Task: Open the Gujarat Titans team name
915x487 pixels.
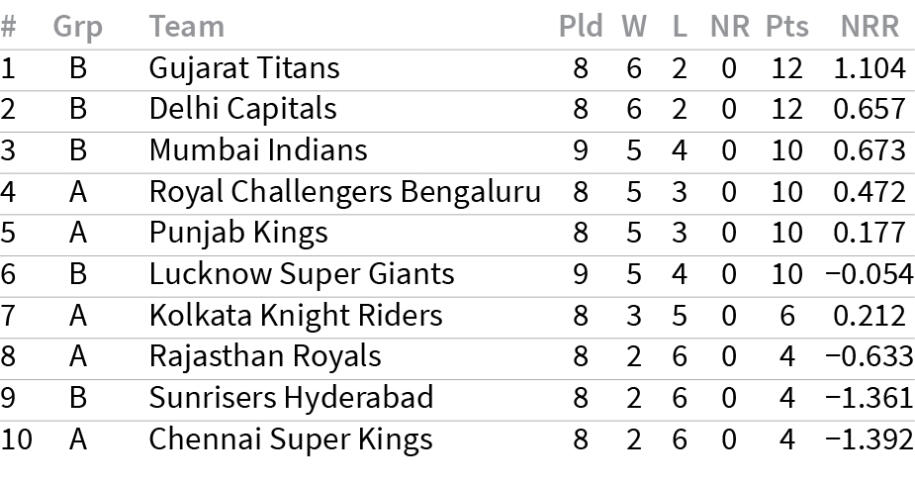Action: pyautogui.click(x=244, y=69)
